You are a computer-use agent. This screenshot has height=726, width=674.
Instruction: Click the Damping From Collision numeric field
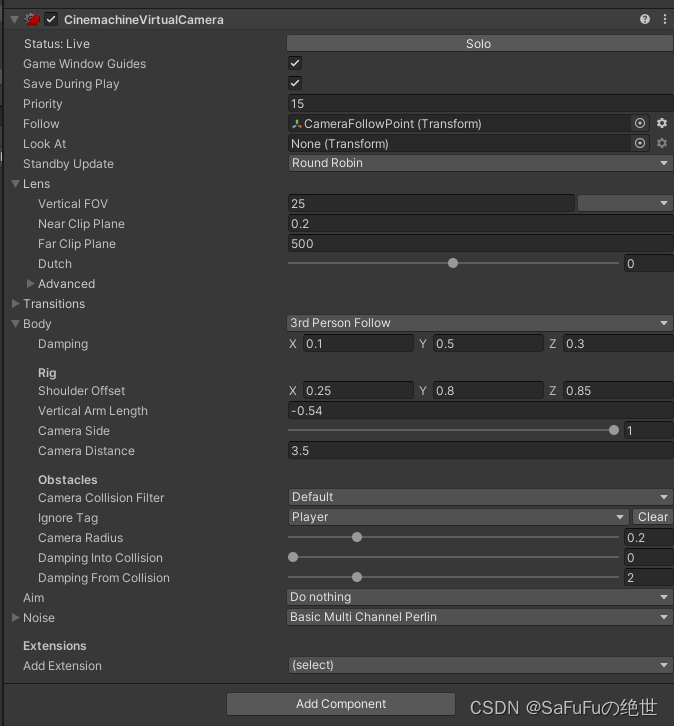(x=649, y=577)
